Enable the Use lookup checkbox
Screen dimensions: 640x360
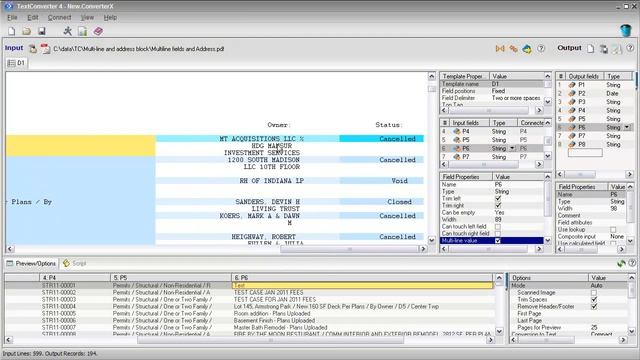(x=613, y=230)
